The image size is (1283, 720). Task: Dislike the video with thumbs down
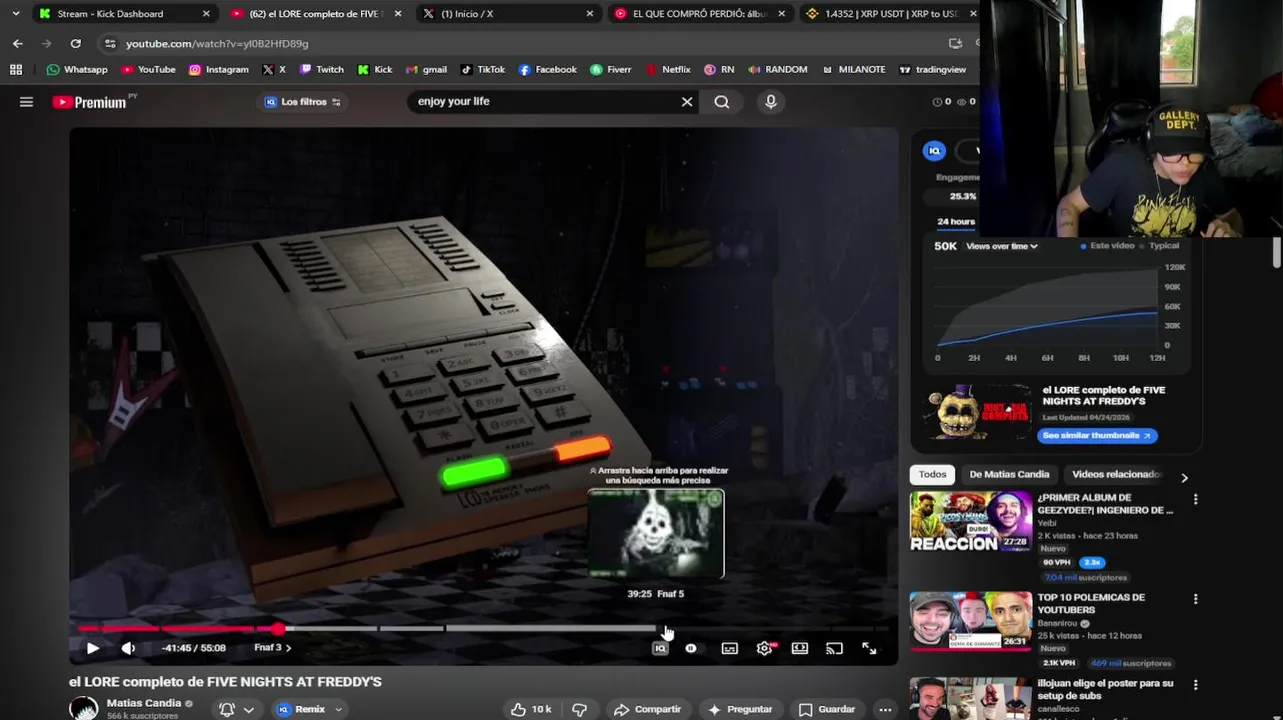point(579,709)
